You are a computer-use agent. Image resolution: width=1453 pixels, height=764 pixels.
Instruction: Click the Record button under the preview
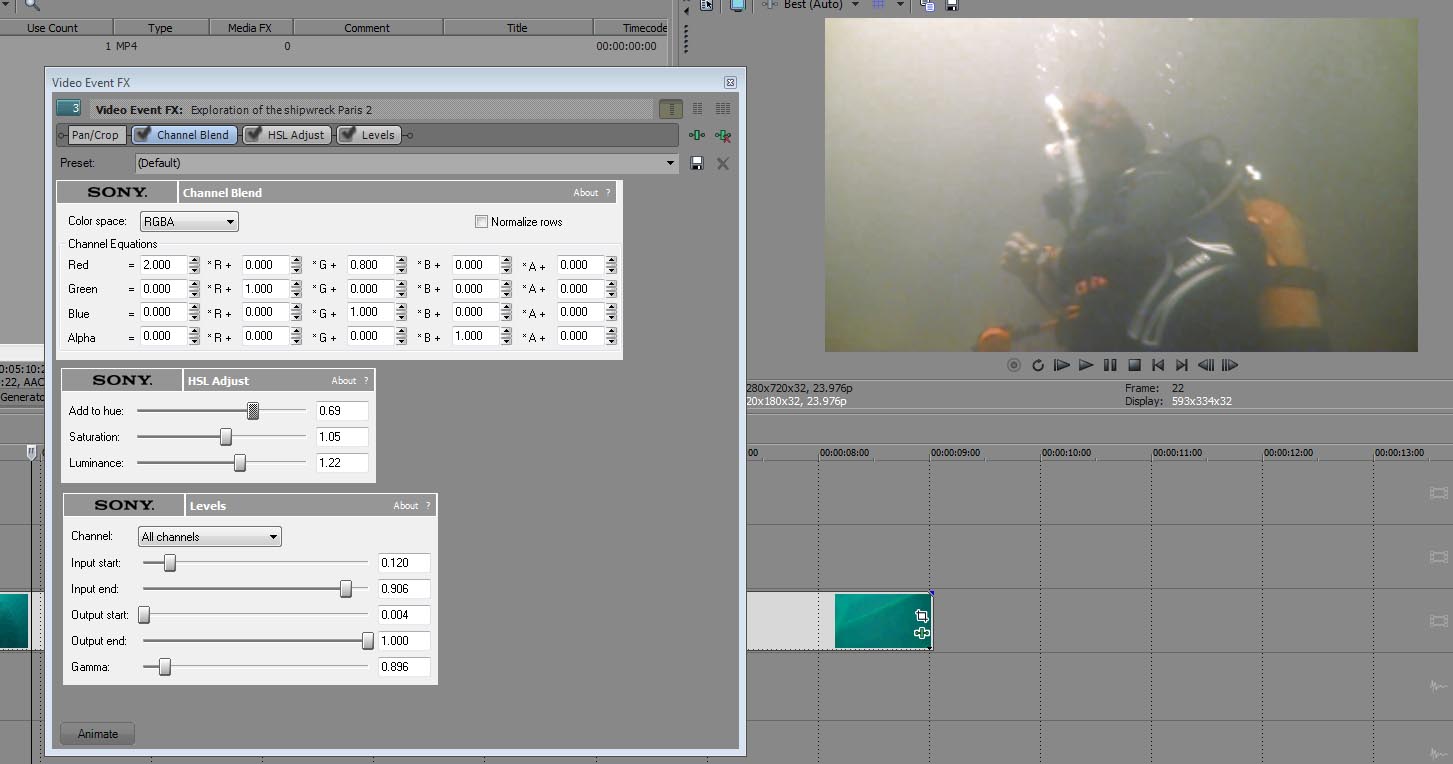(1014, 366)
